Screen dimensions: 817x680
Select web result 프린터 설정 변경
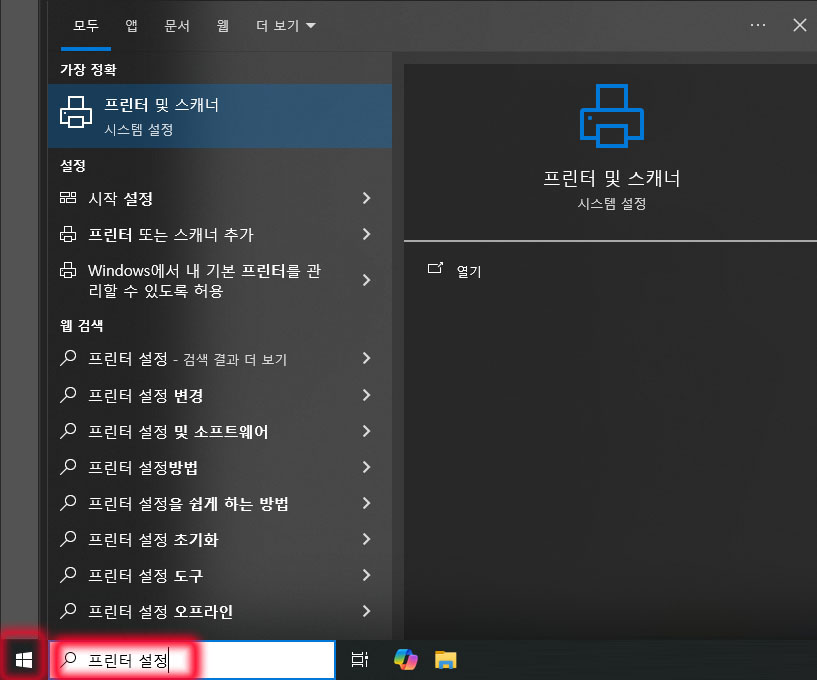click(219, 395)
